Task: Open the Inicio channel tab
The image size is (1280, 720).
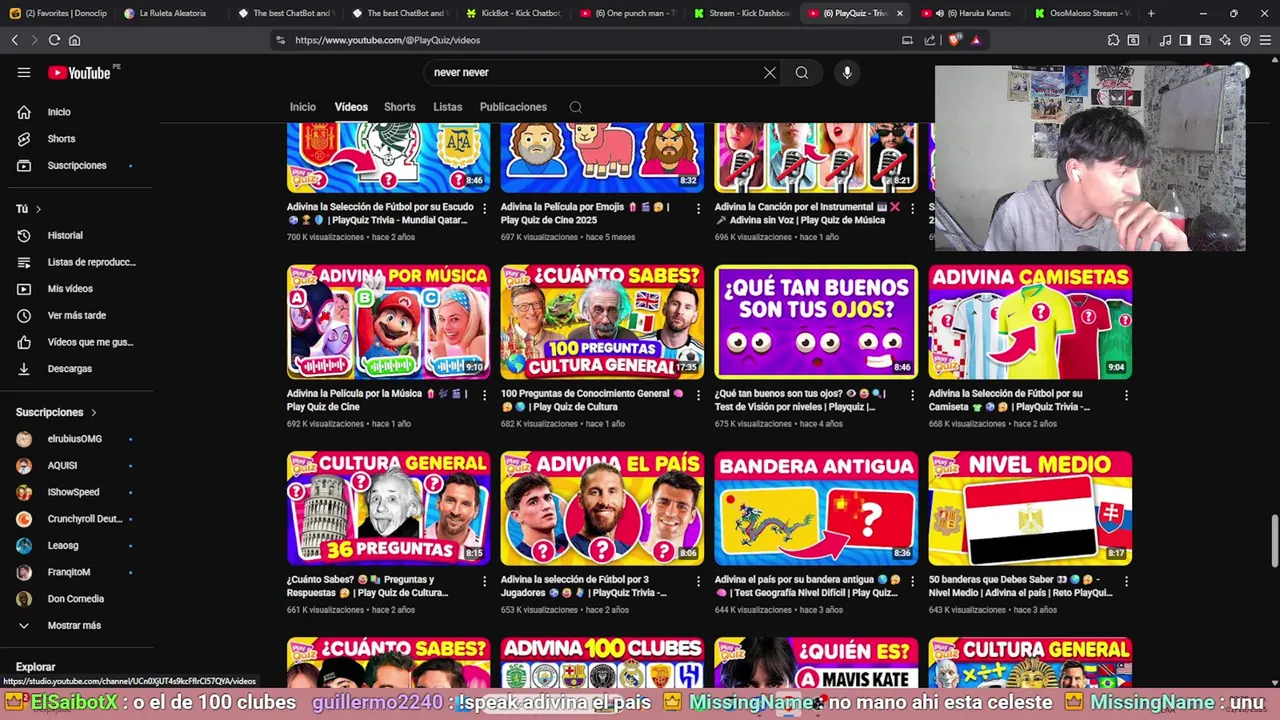Action: 302,107
